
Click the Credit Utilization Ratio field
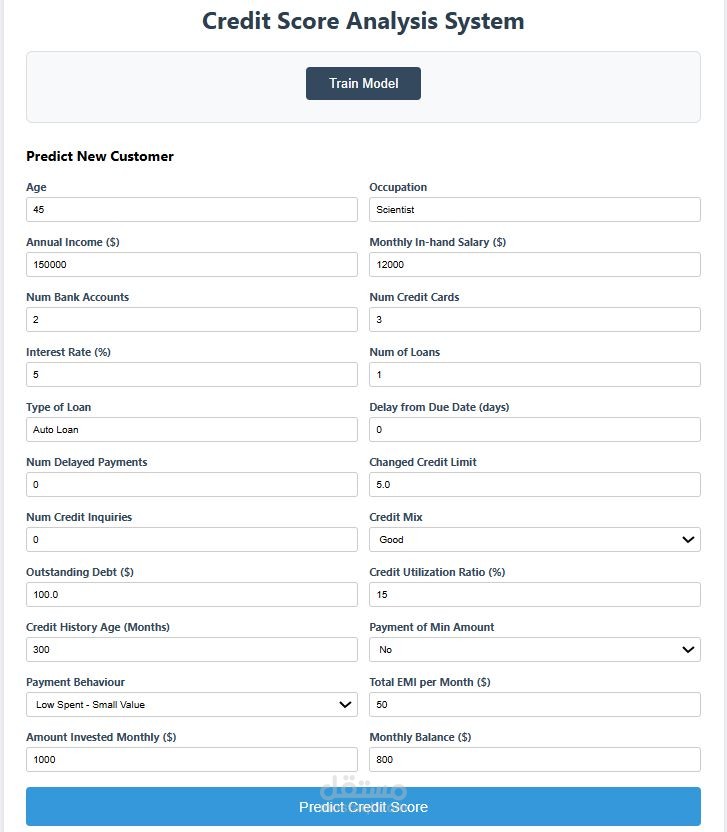(x=534, y=594)
